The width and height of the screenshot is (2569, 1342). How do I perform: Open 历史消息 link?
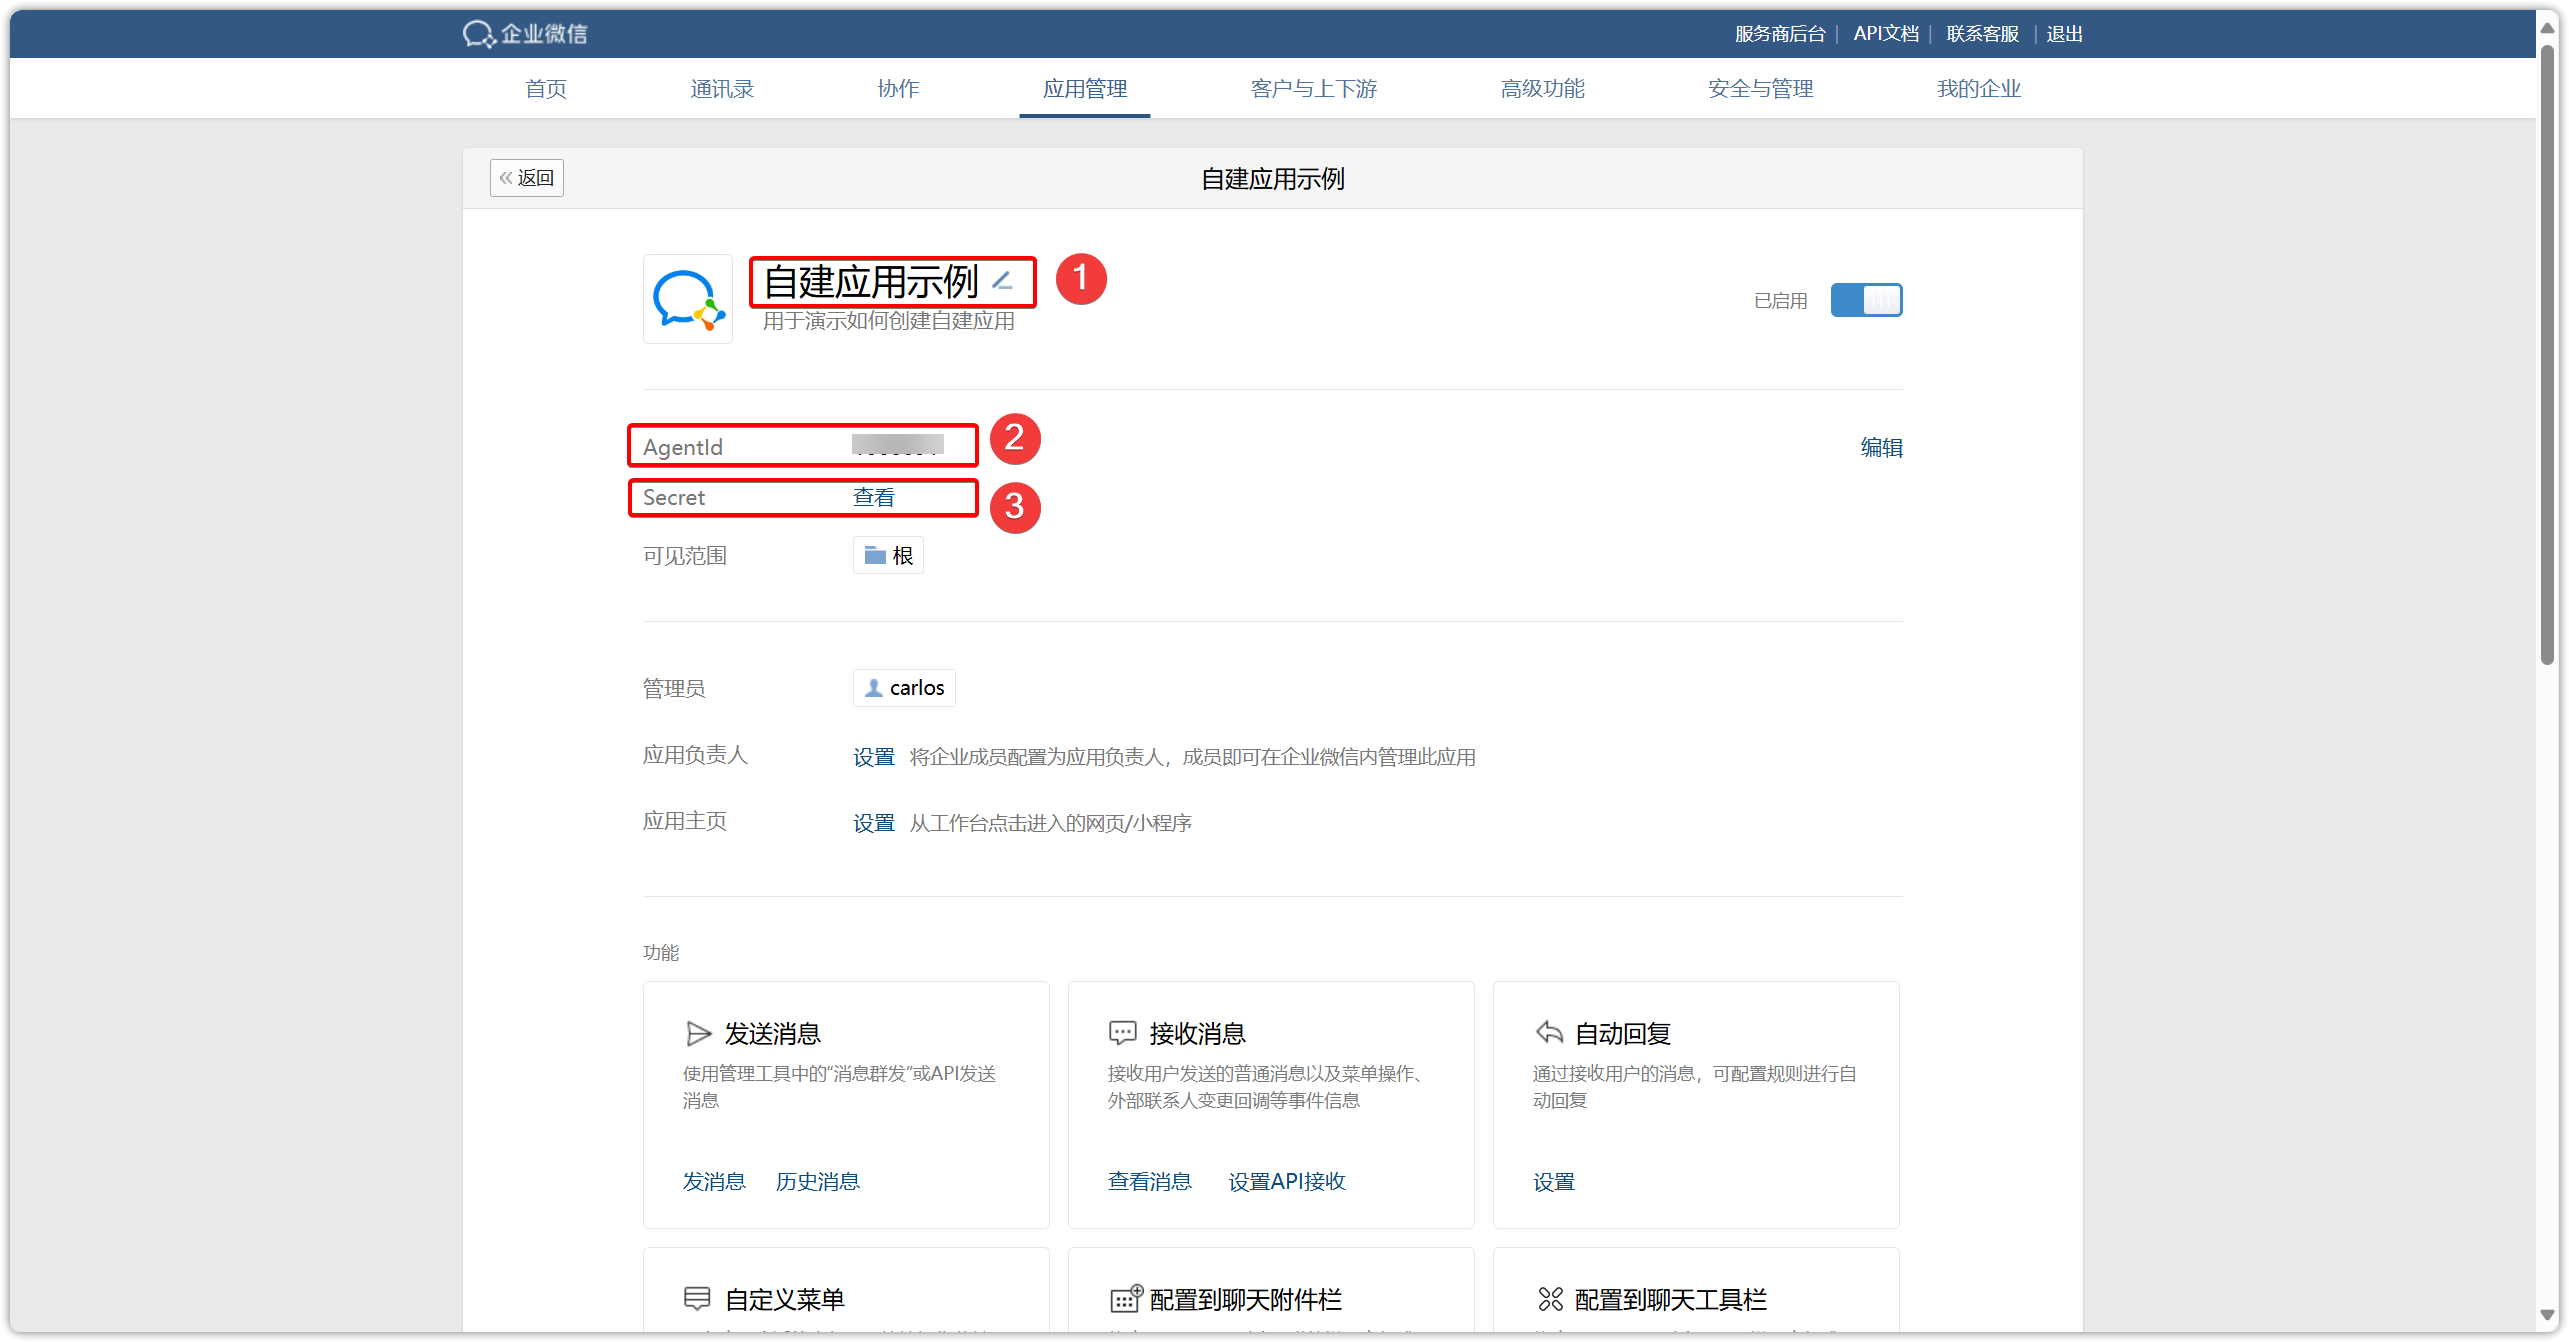[x=818, y=1182]
